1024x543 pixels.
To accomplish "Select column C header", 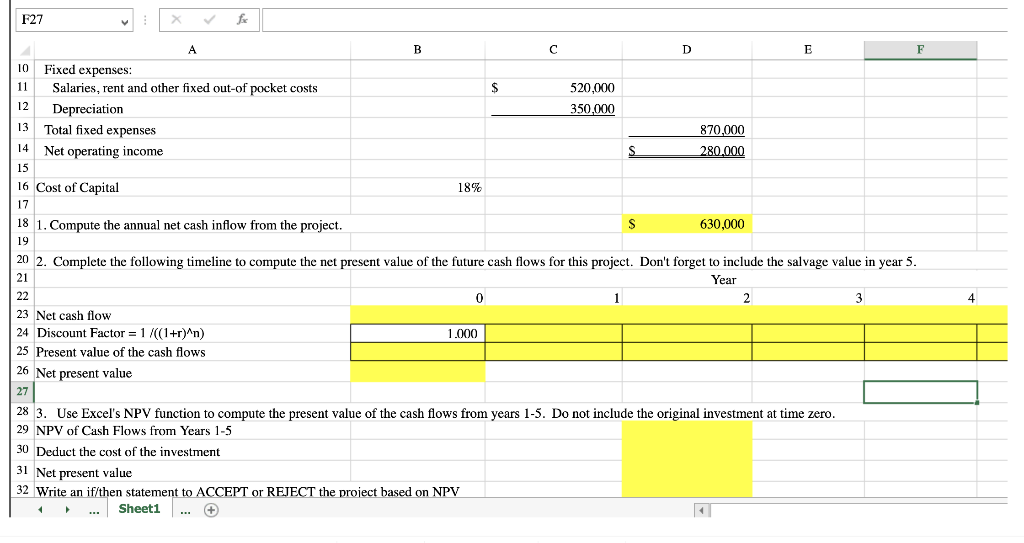I will click(x=553, y=50).
